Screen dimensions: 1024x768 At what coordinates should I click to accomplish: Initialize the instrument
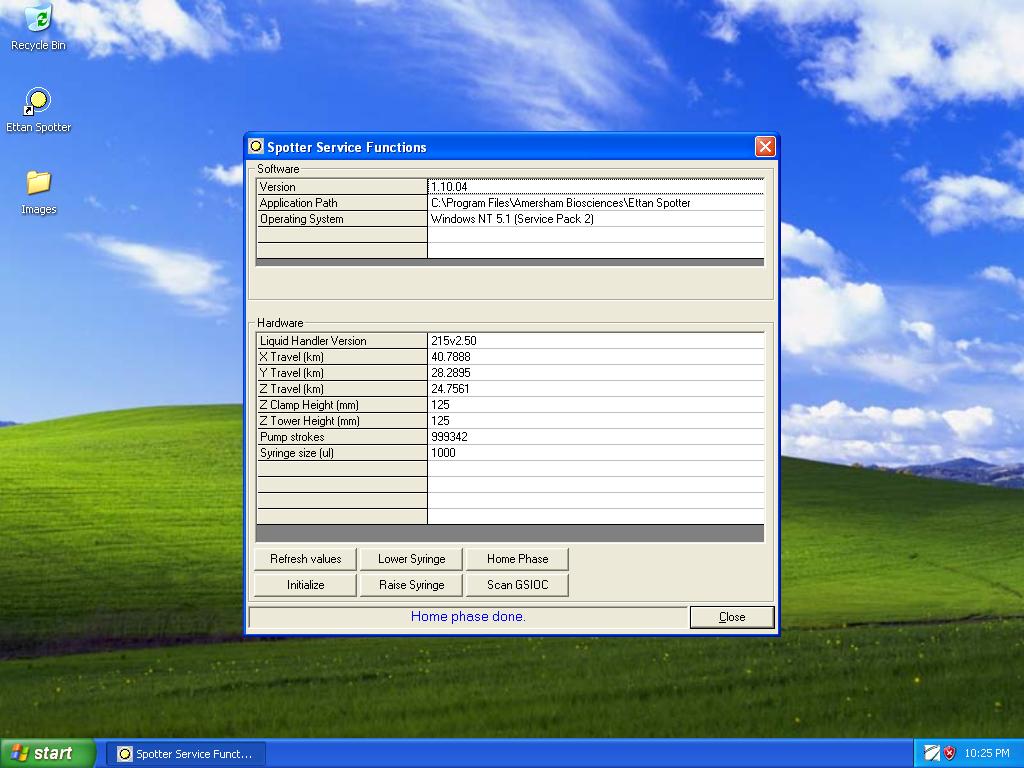coord(304,584)
